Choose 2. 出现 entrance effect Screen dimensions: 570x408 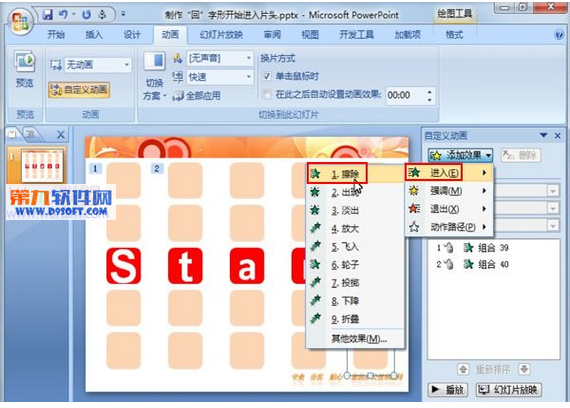click(x=355, y=192)
